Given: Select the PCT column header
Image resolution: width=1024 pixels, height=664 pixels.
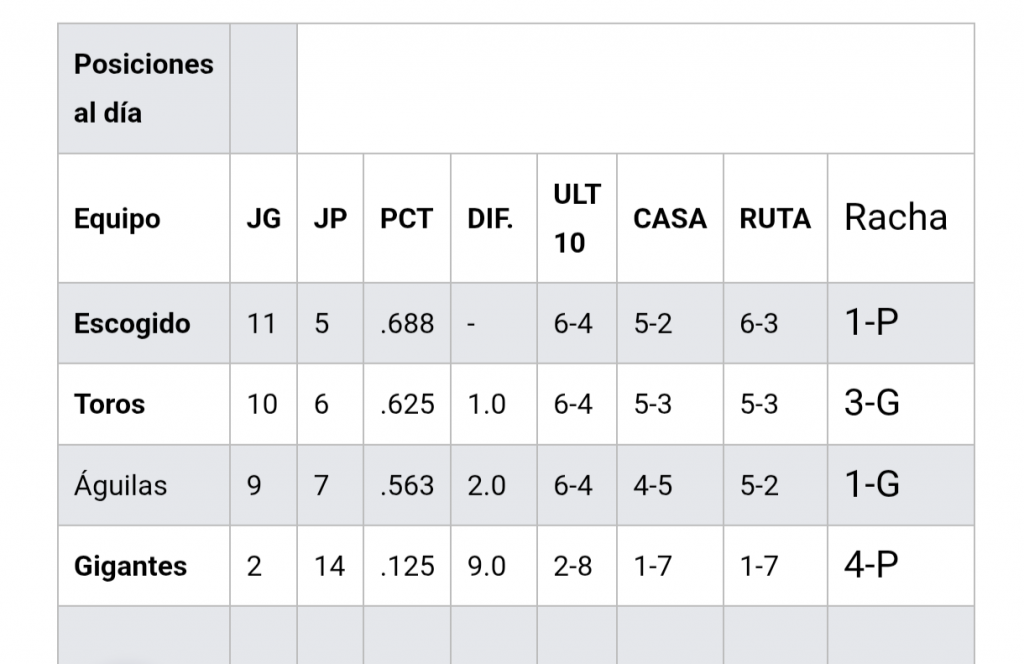Looking at the screenshot, I should [x=406, y=219].
